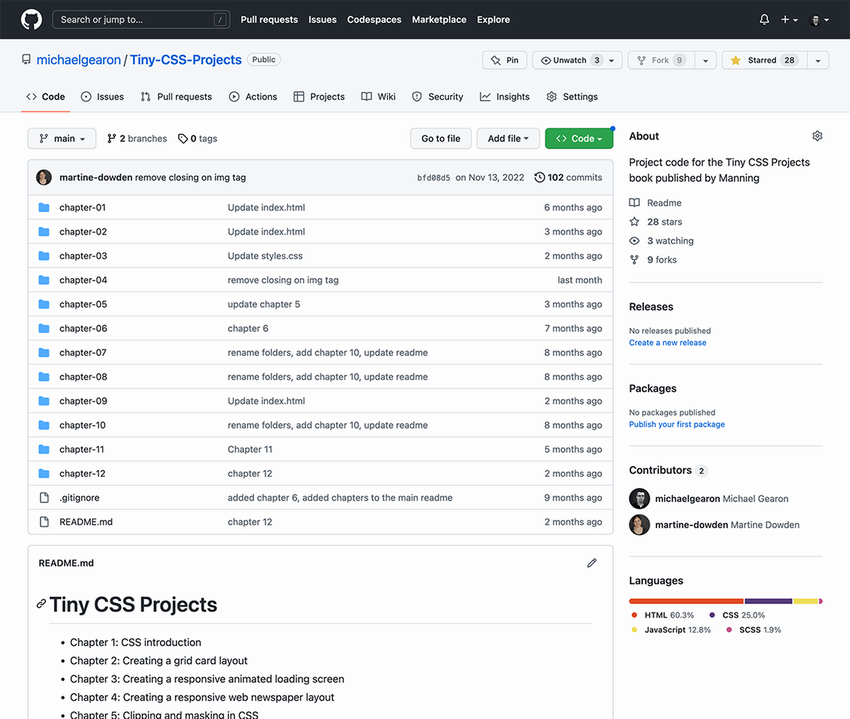Expand the main branch dropdown
The image size is (850, 719).
click(x=62, y=139)
